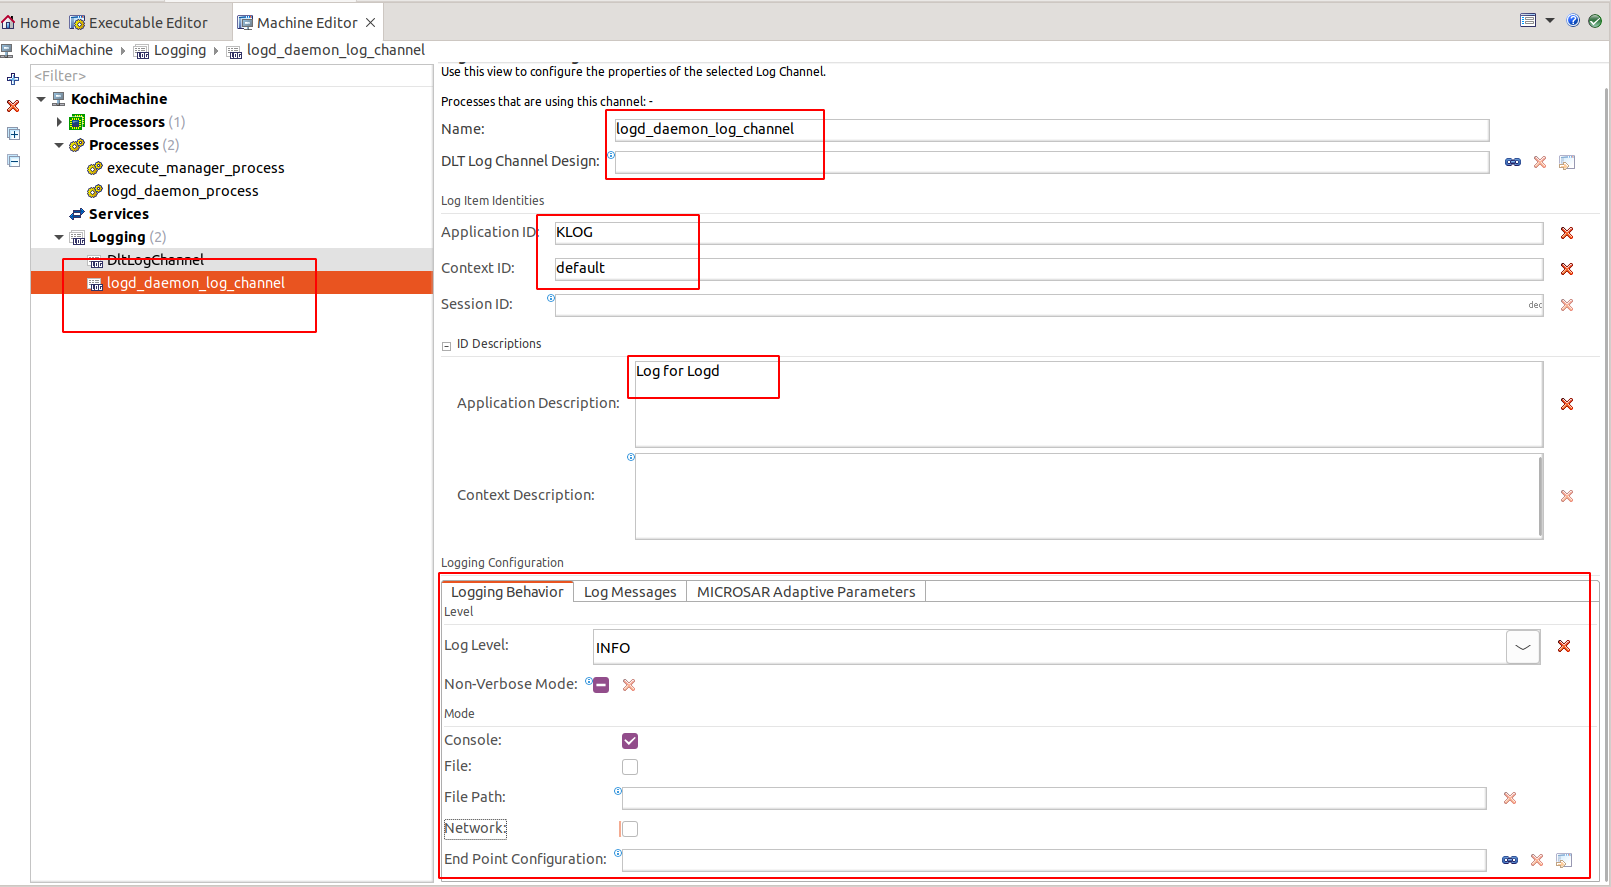The image size is (1611, 887).
Task: Clear the Session ID value
Action: [1567, 305]
